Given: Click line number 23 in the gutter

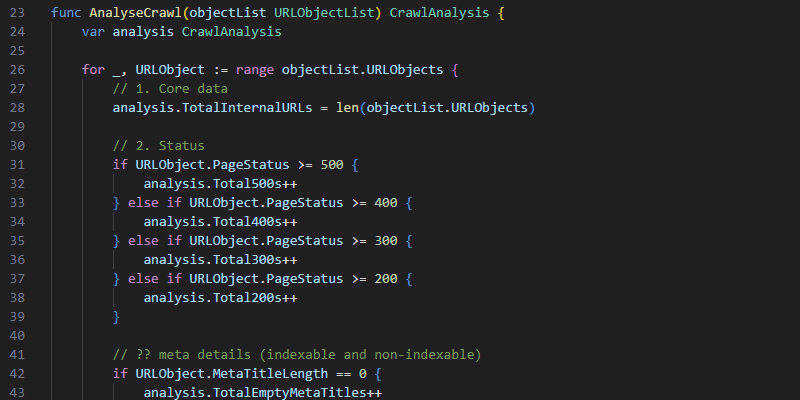Looking at the screenshot, I should click(x=17, y=13).
